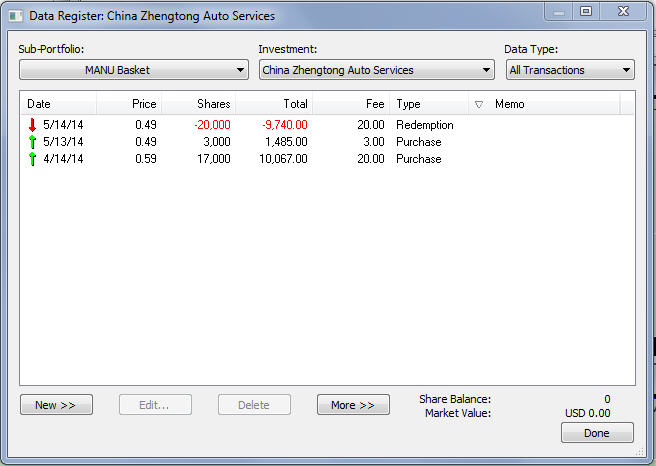656x466 pixels.
Task: Close the Data Register window
Action: click(x=623, y=11)
